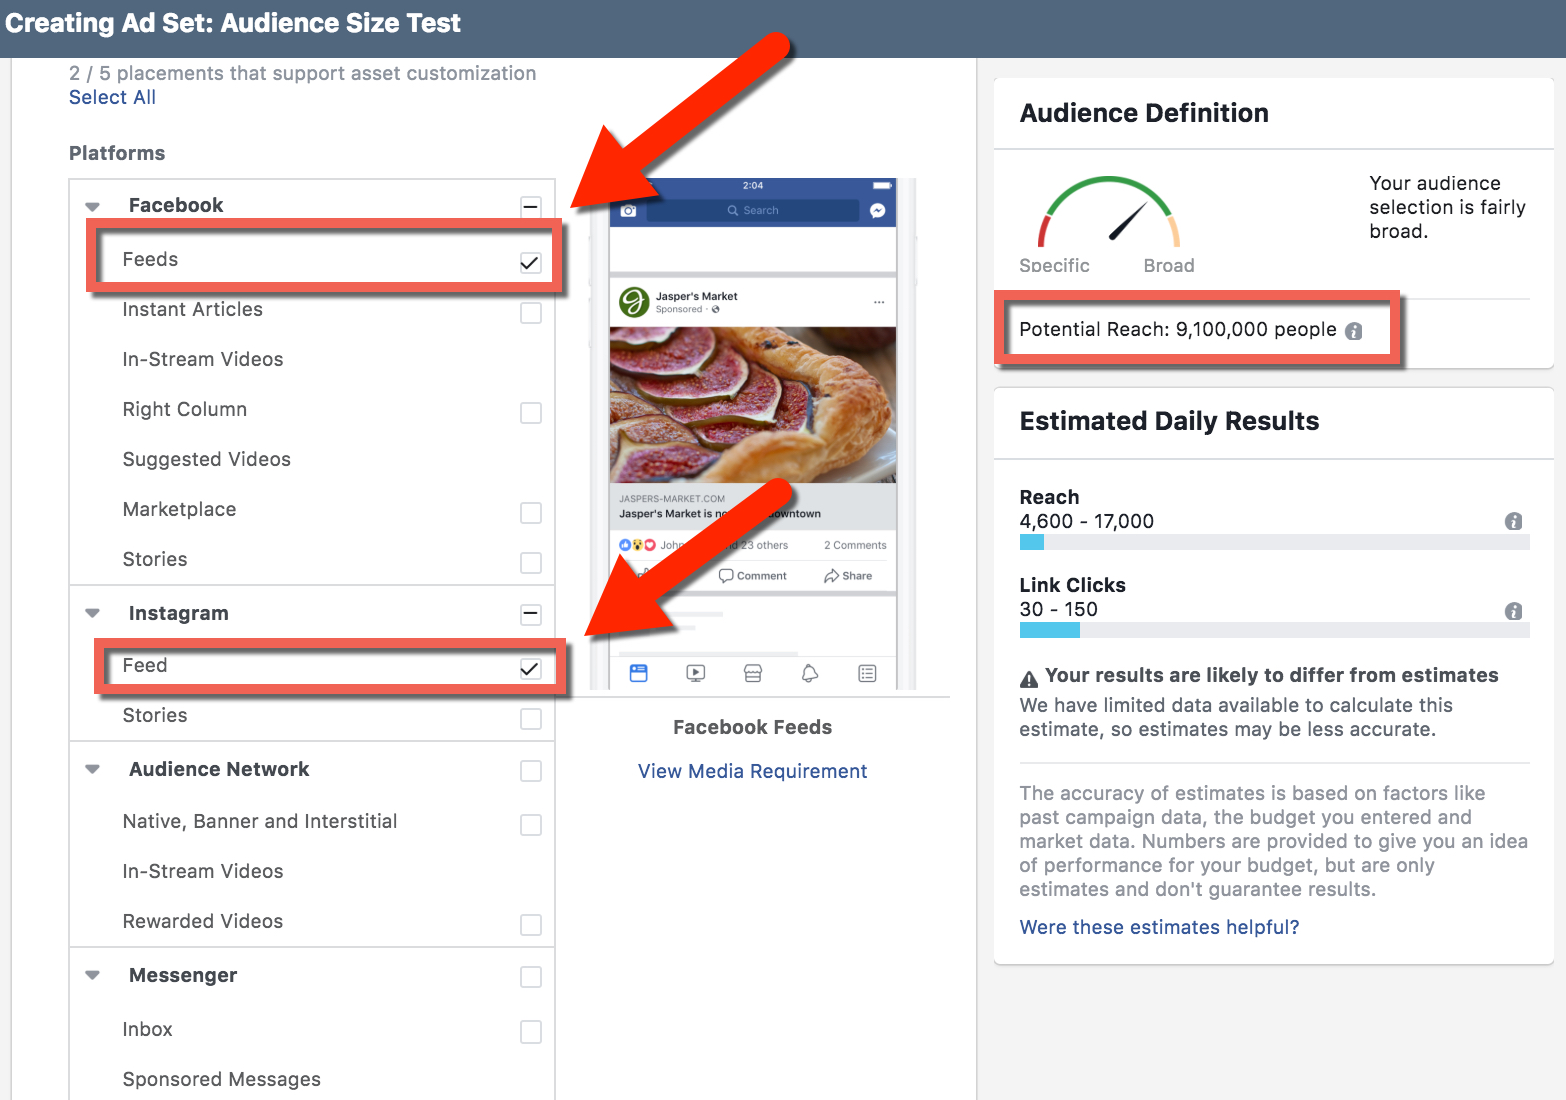The width and height of the screenshot is (1566, 1100).
Task: Tap the camera icon in phone preview
Action: pyautogui.click(x=628, y=211)
